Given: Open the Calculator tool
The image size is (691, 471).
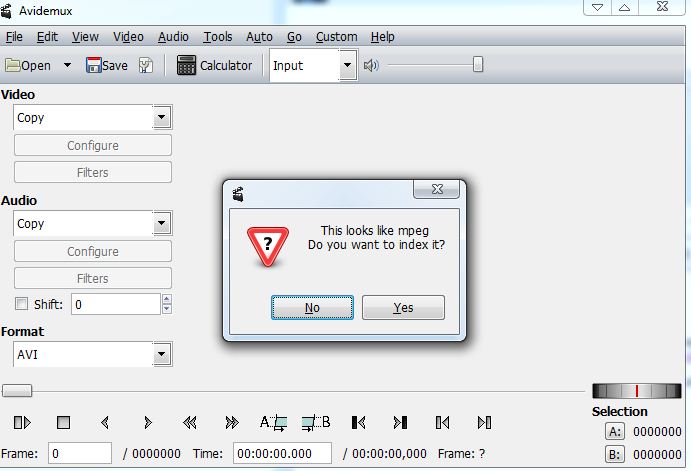Looking at the screenshot, I should click(x=214, y=66).
